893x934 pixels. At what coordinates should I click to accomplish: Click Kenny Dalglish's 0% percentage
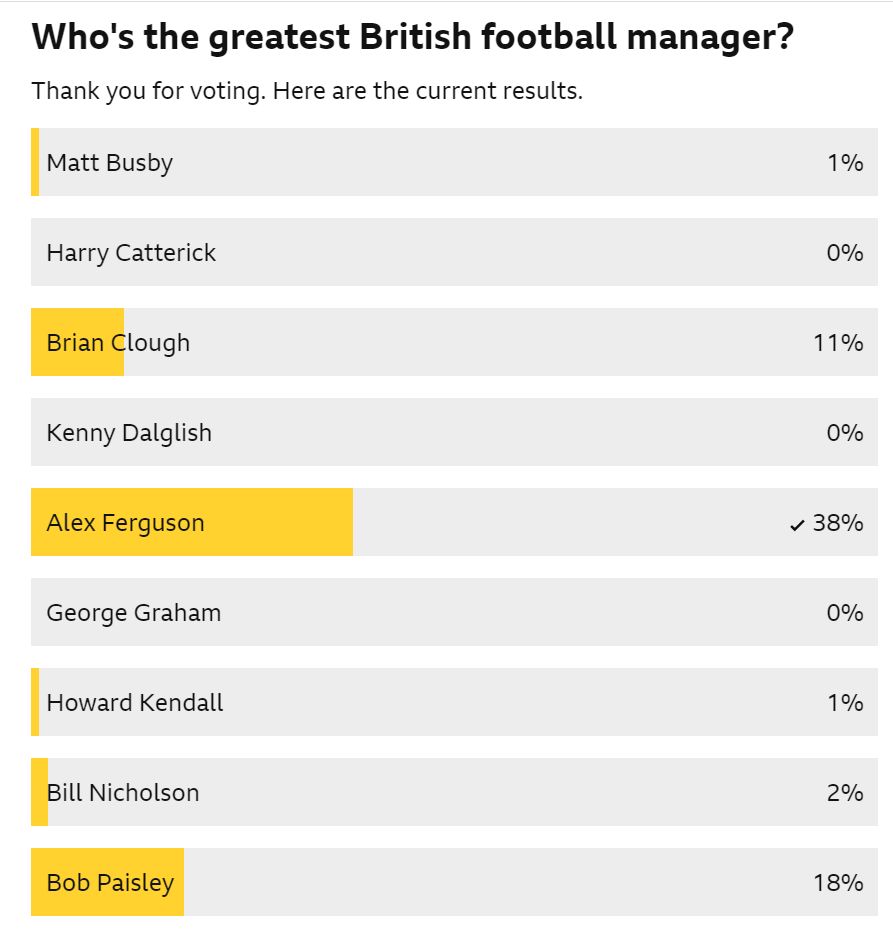pos(845,432)
